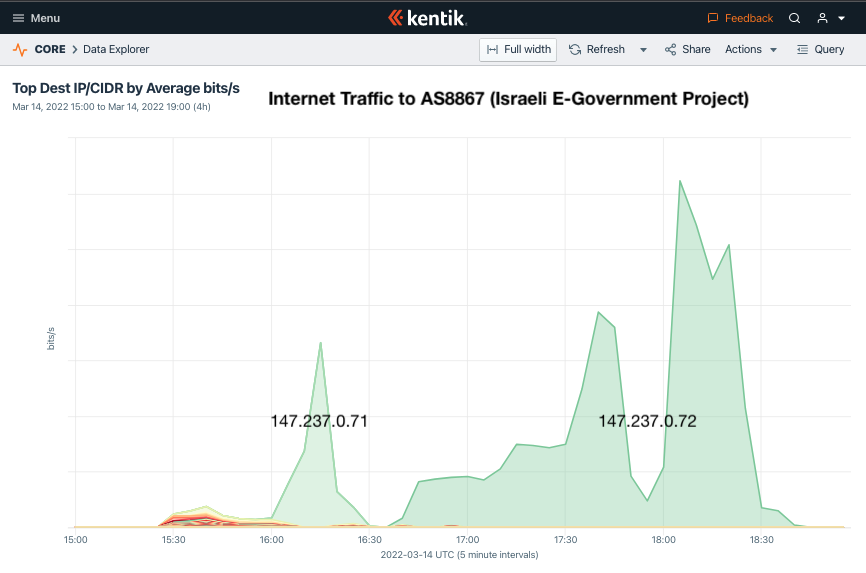866x573 pixels.
Task: Click the Share nodes icon
Action: (670, 50)
